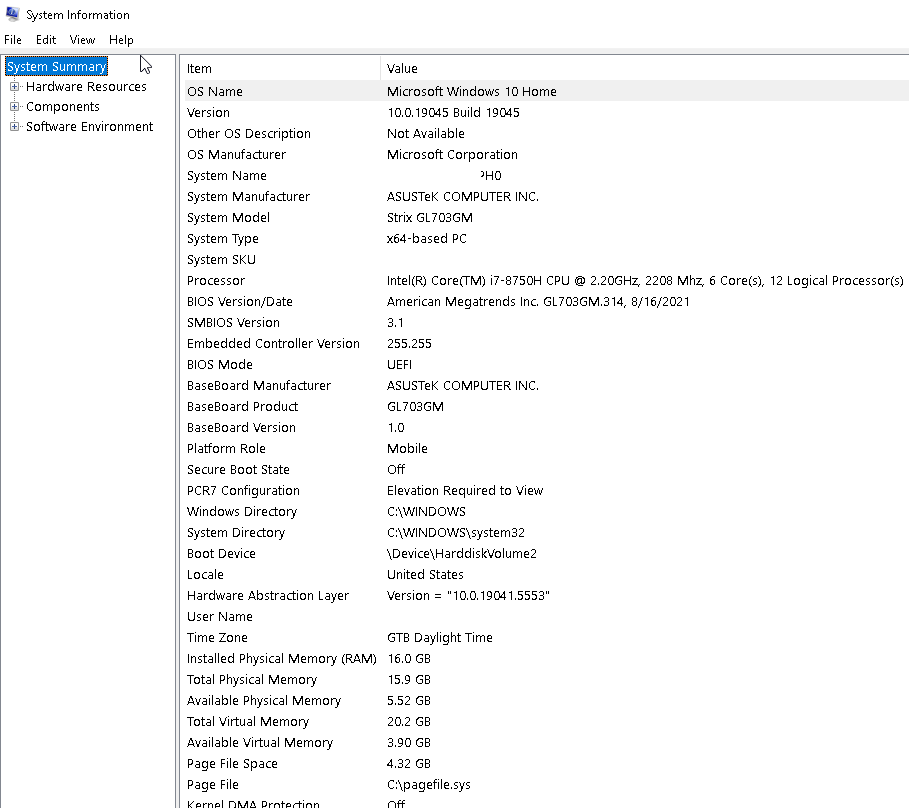This screenshot has width=909, height=808.
Task: Click the 4.32 GB page file value
Action: tap(409, 764)
